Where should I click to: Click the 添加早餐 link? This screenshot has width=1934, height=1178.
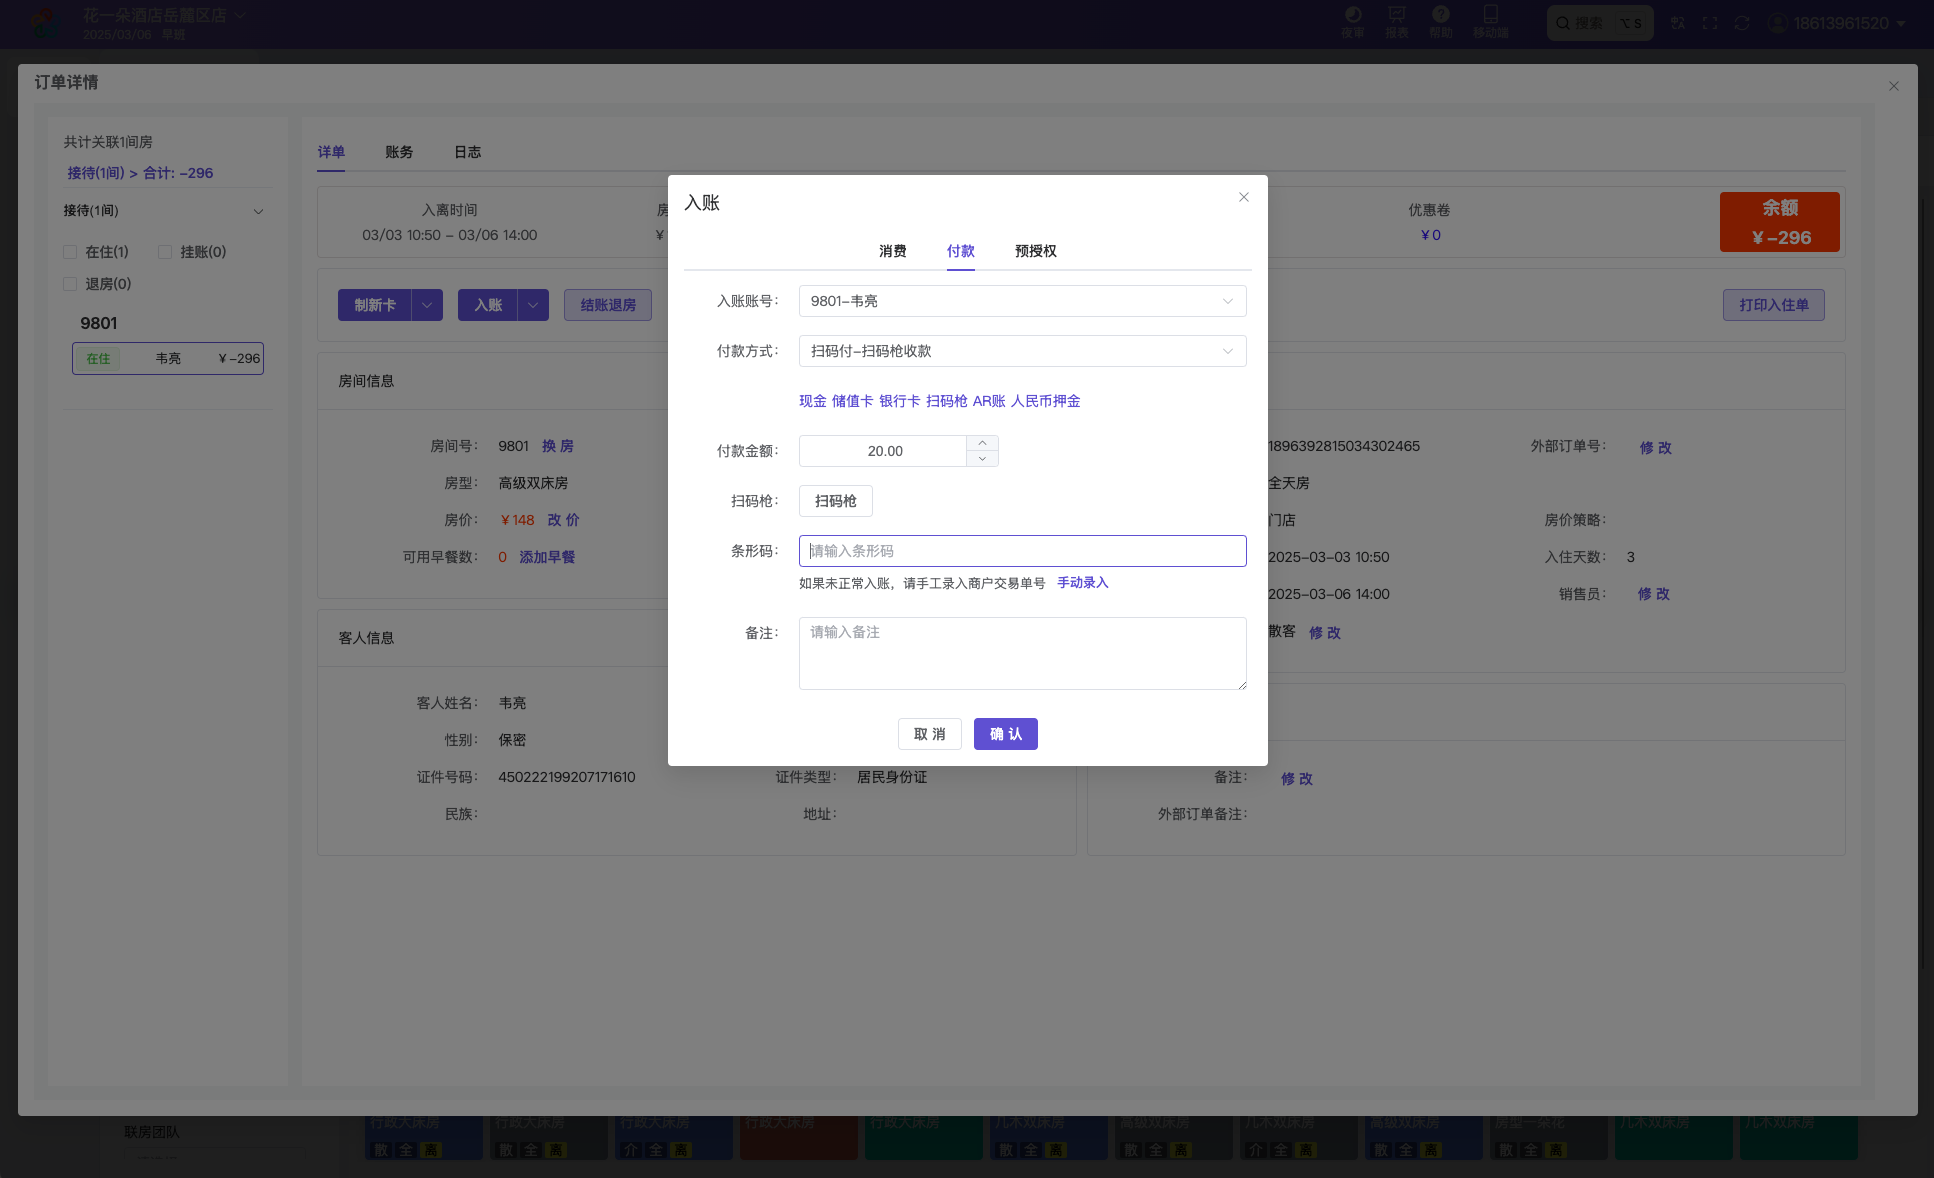[547, 557]
